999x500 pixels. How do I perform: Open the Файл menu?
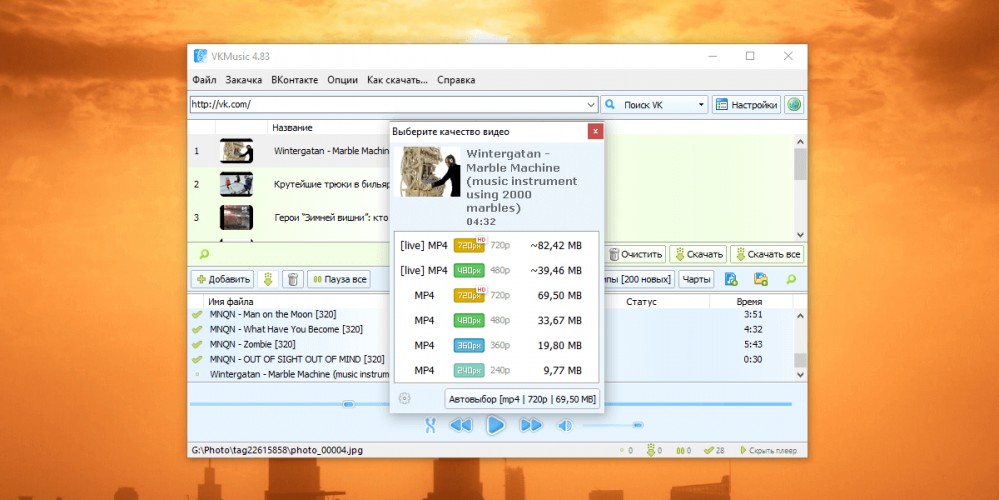point(205,80)
